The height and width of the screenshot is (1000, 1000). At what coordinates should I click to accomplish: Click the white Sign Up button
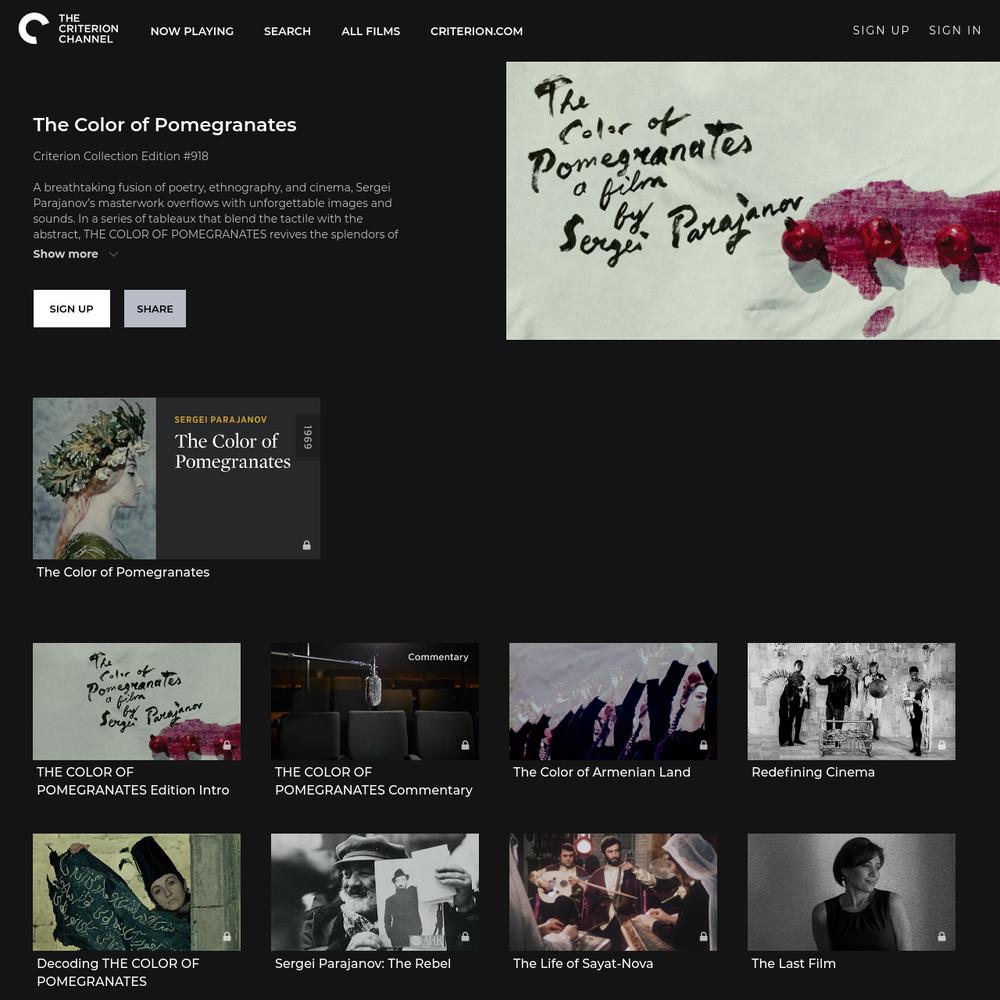point(71,309)
